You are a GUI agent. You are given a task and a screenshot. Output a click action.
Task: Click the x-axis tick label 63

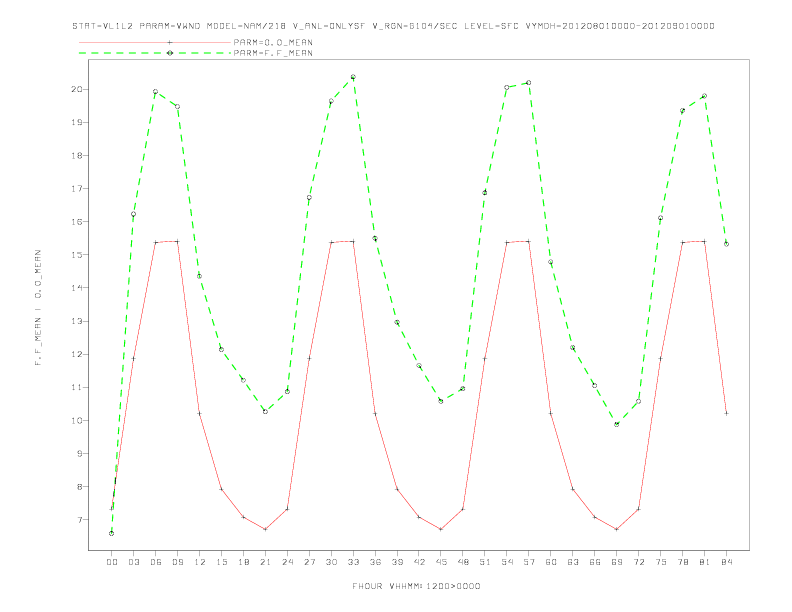coord(573,562)
